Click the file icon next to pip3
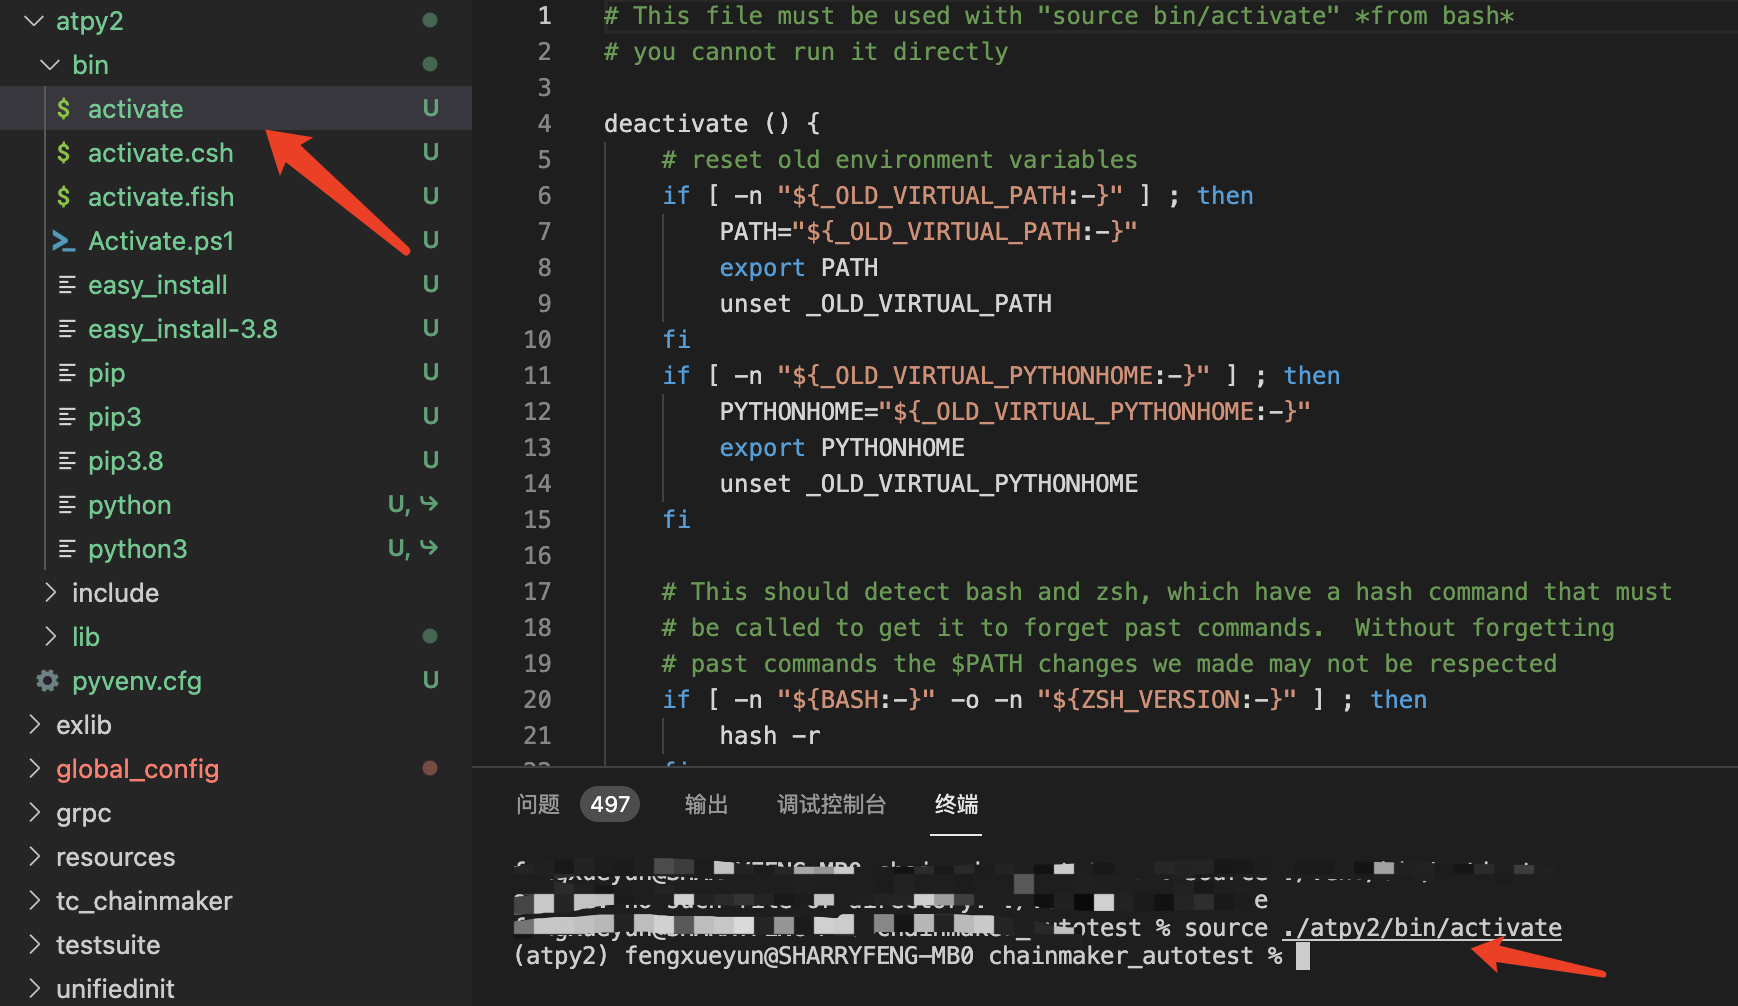The width and height of the screenshot is (1738, 1006). [67, 416]
